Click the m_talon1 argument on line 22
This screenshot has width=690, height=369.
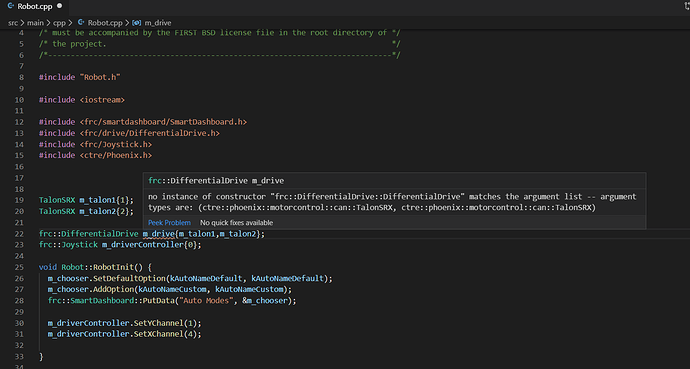click(197, 234)
